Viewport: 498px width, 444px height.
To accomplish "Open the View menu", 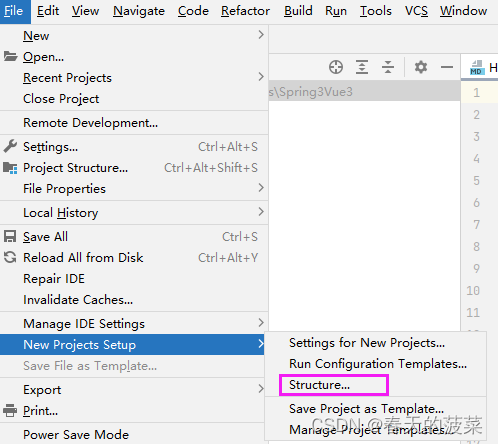I will click(x=85, y=11).
